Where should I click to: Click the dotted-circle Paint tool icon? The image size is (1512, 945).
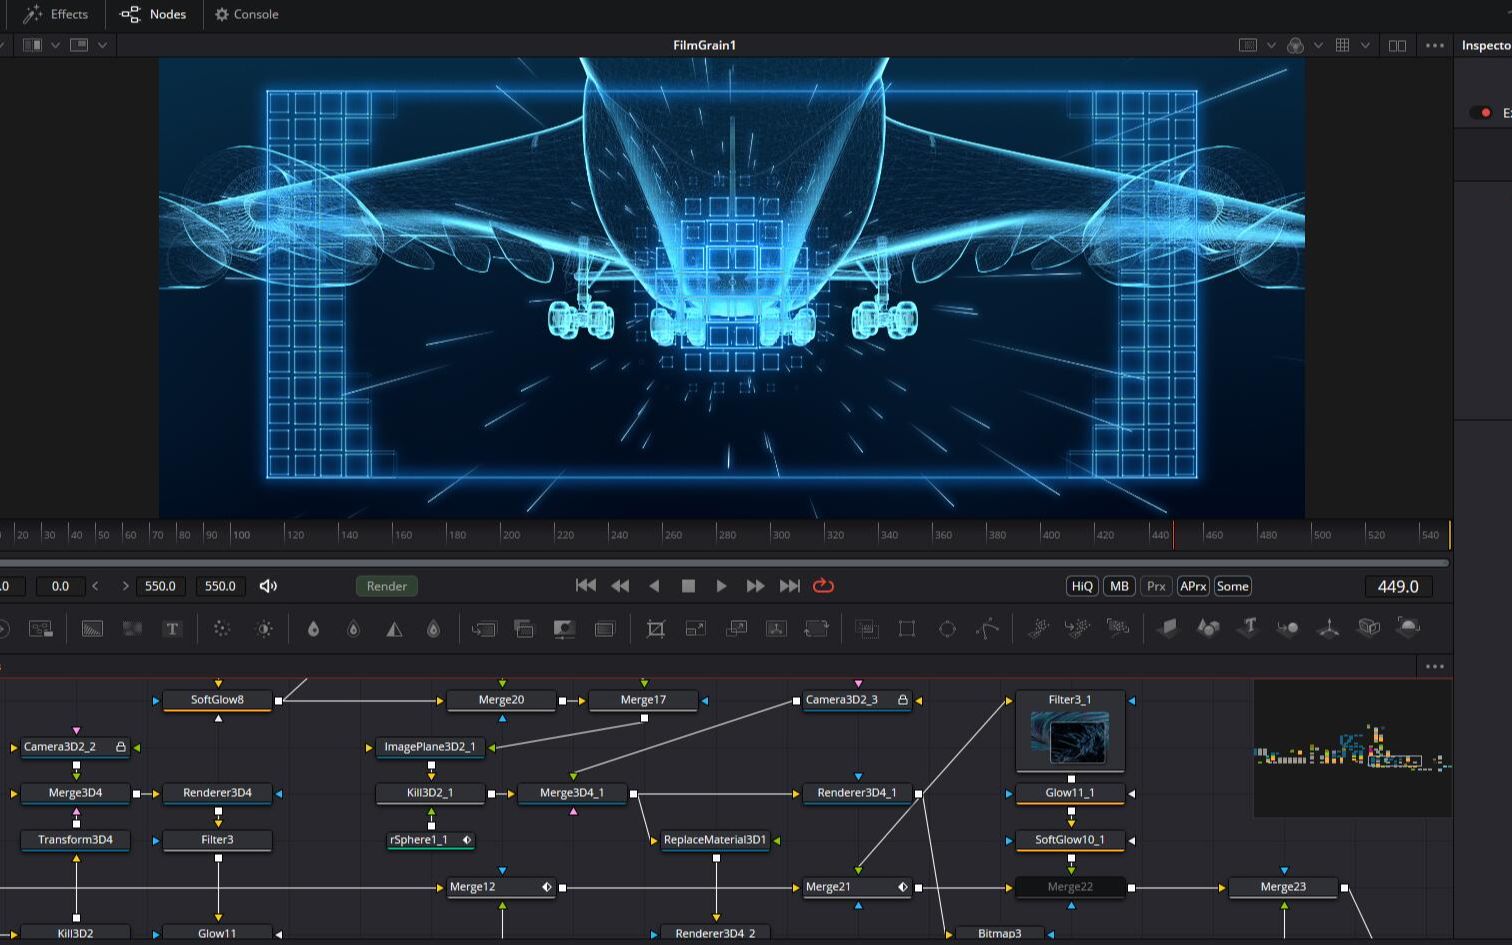222,628
